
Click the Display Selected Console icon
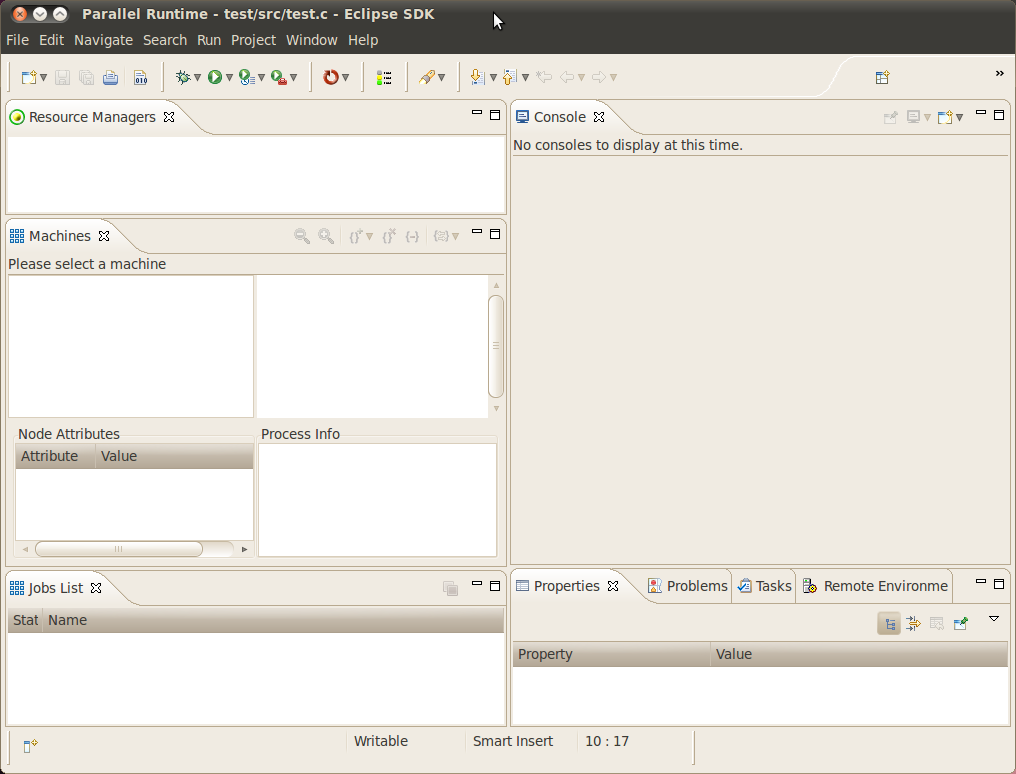coord(914,117)
